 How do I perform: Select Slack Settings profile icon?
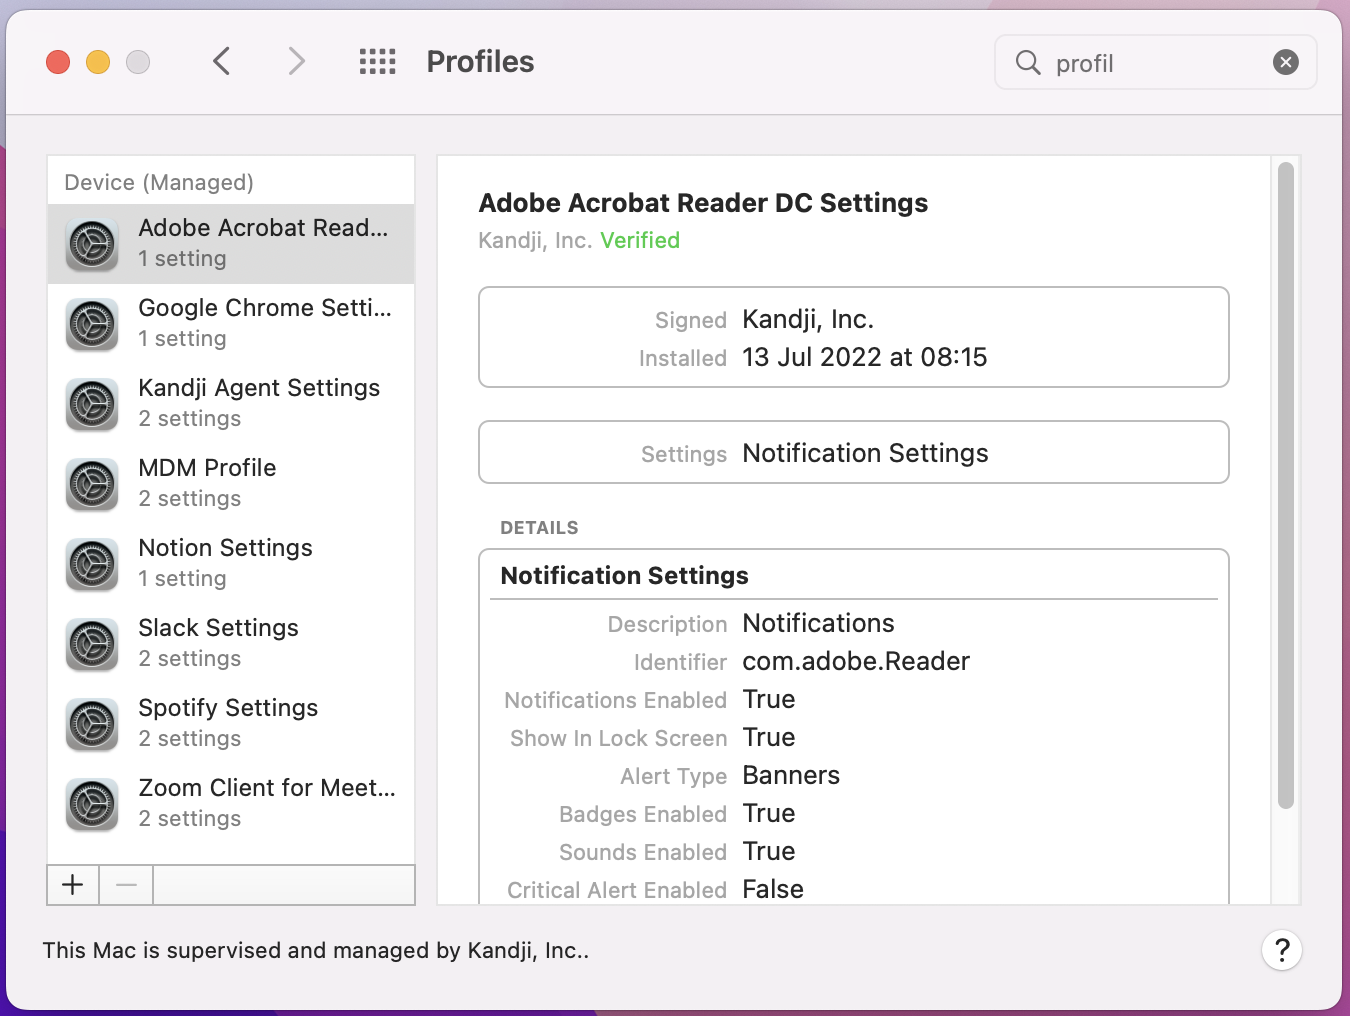coord(92,644)
